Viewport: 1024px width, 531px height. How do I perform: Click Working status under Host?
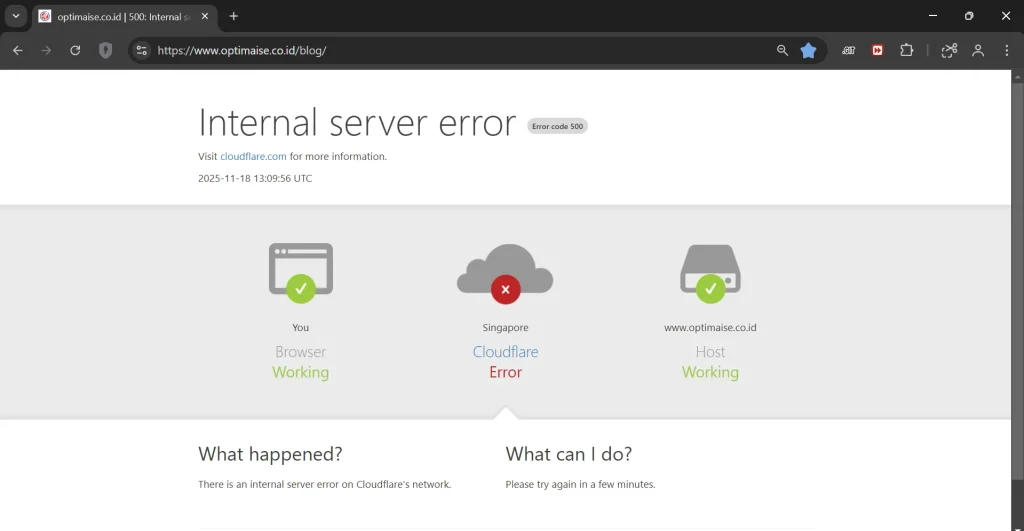pyautogui.click(x=710, y=372)
